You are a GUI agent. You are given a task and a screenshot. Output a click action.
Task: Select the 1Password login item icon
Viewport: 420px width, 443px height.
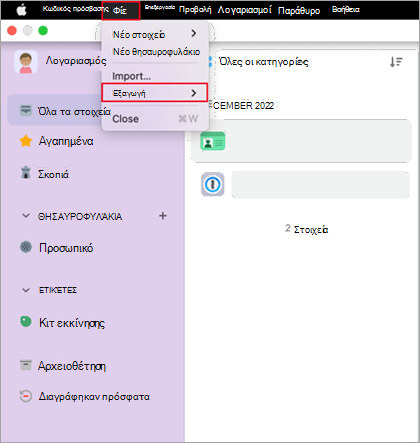[213, 184]
